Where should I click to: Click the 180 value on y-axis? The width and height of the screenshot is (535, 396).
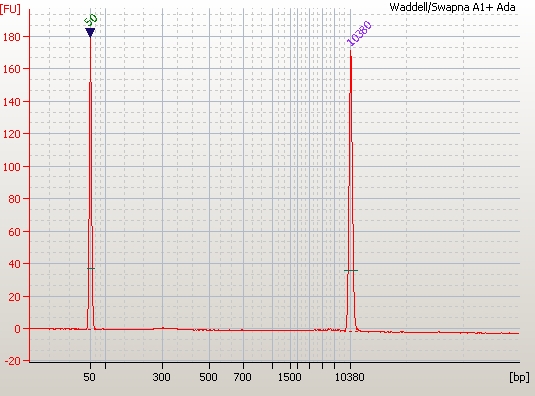click(x=12, y=36)
